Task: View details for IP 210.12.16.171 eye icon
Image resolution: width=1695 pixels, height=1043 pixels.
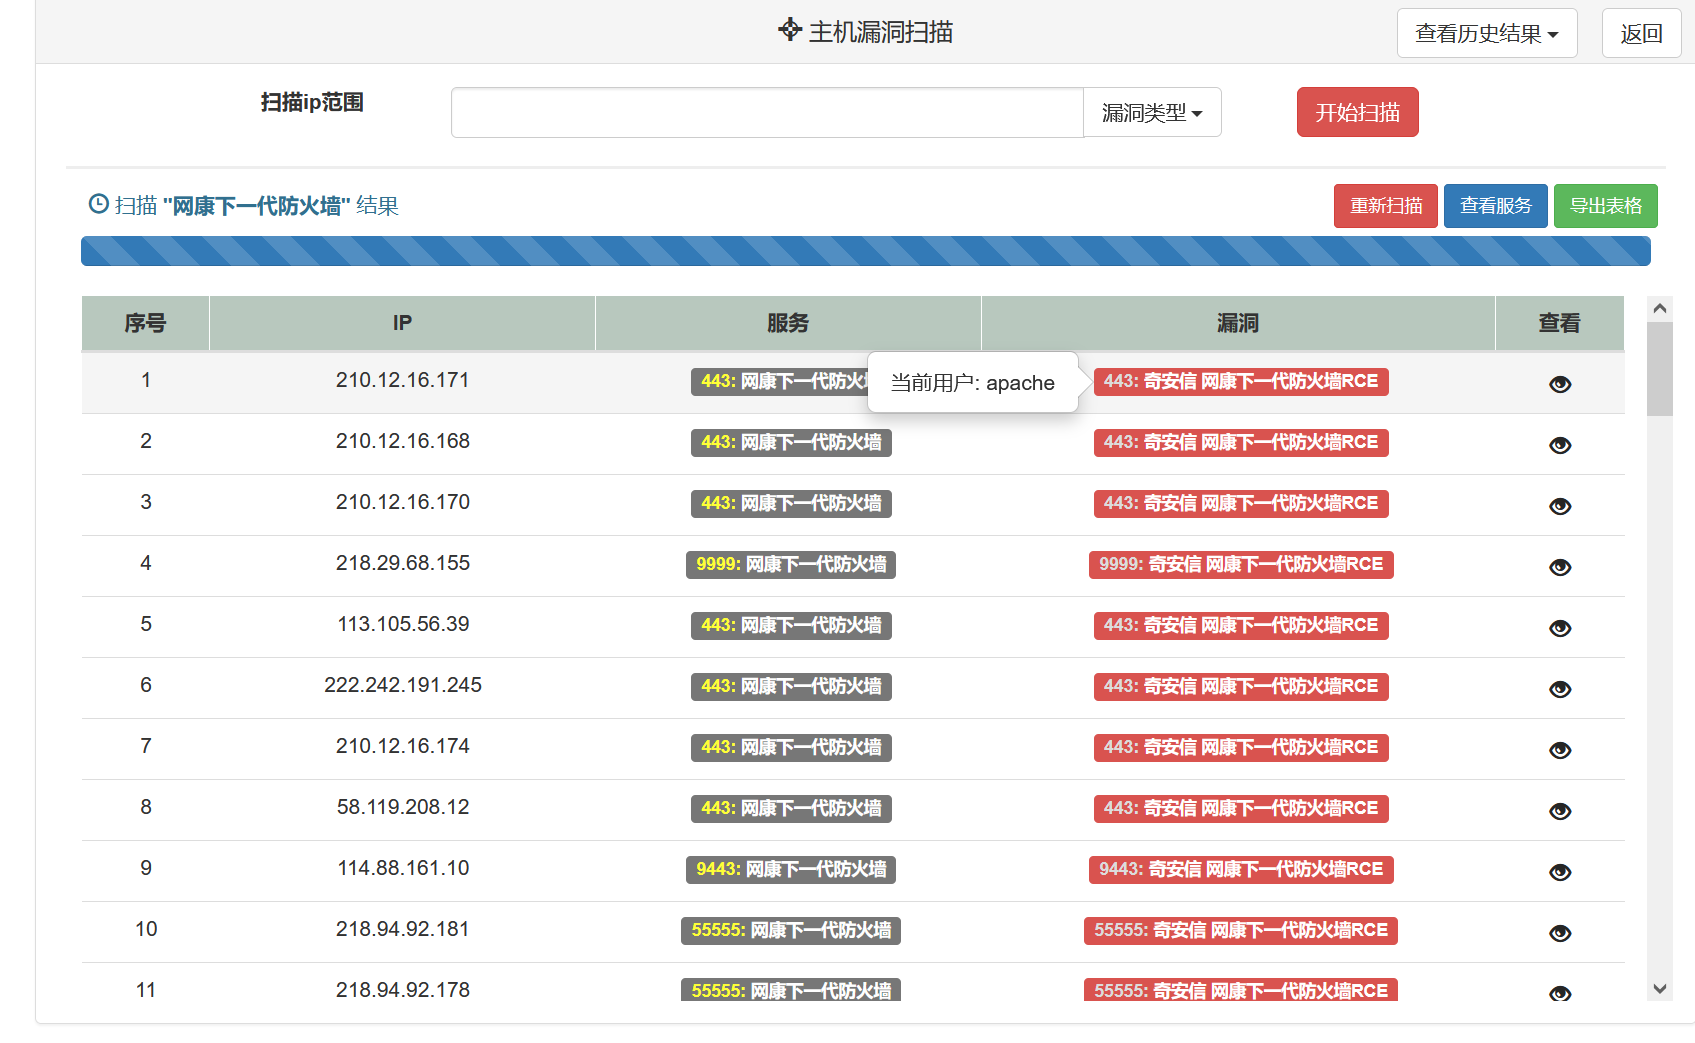Action: pos(1560,384)
